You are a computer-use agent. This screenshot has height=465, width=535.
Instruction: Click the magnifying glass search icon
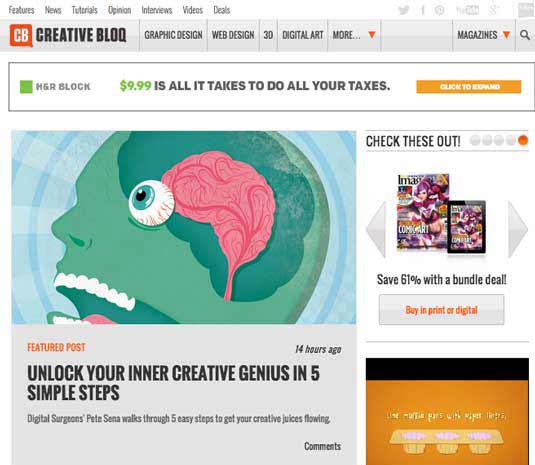pos(525,35)
